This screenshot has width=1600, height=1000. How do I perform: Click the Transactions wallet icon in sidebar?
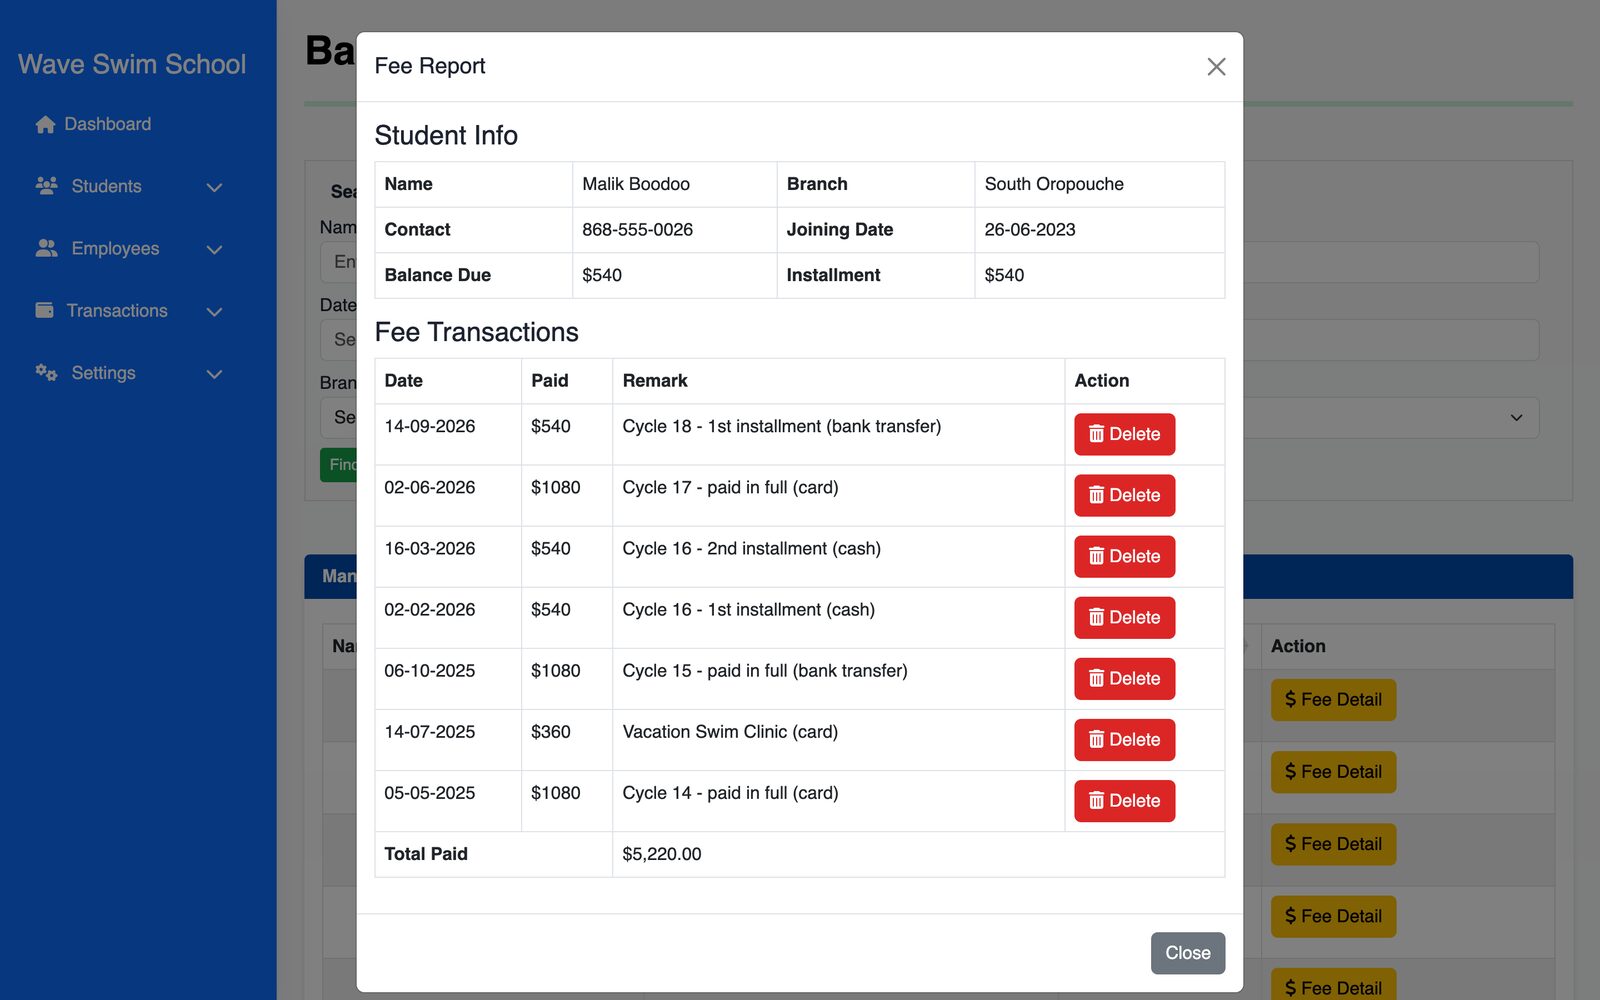pos(44,310)
